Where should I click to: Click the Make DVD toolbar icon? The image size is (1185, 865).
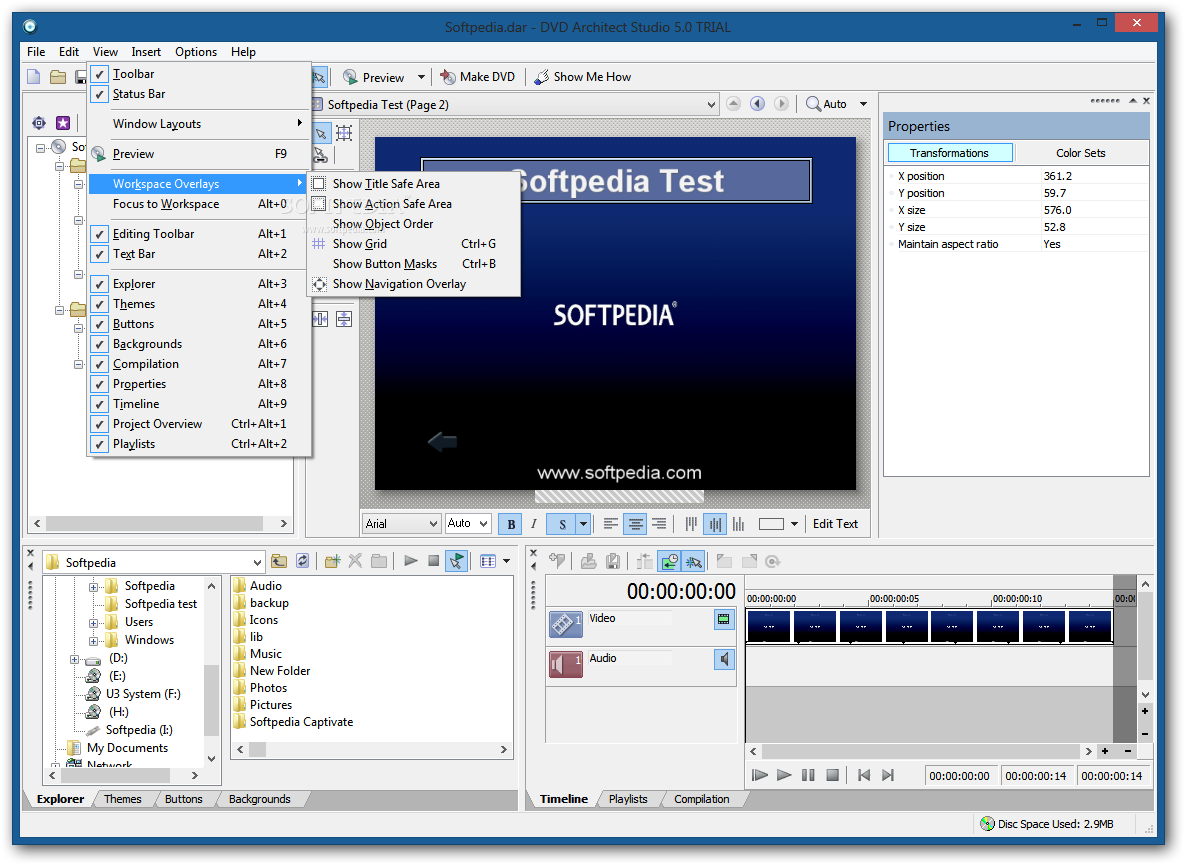click(x=448, y=77)
